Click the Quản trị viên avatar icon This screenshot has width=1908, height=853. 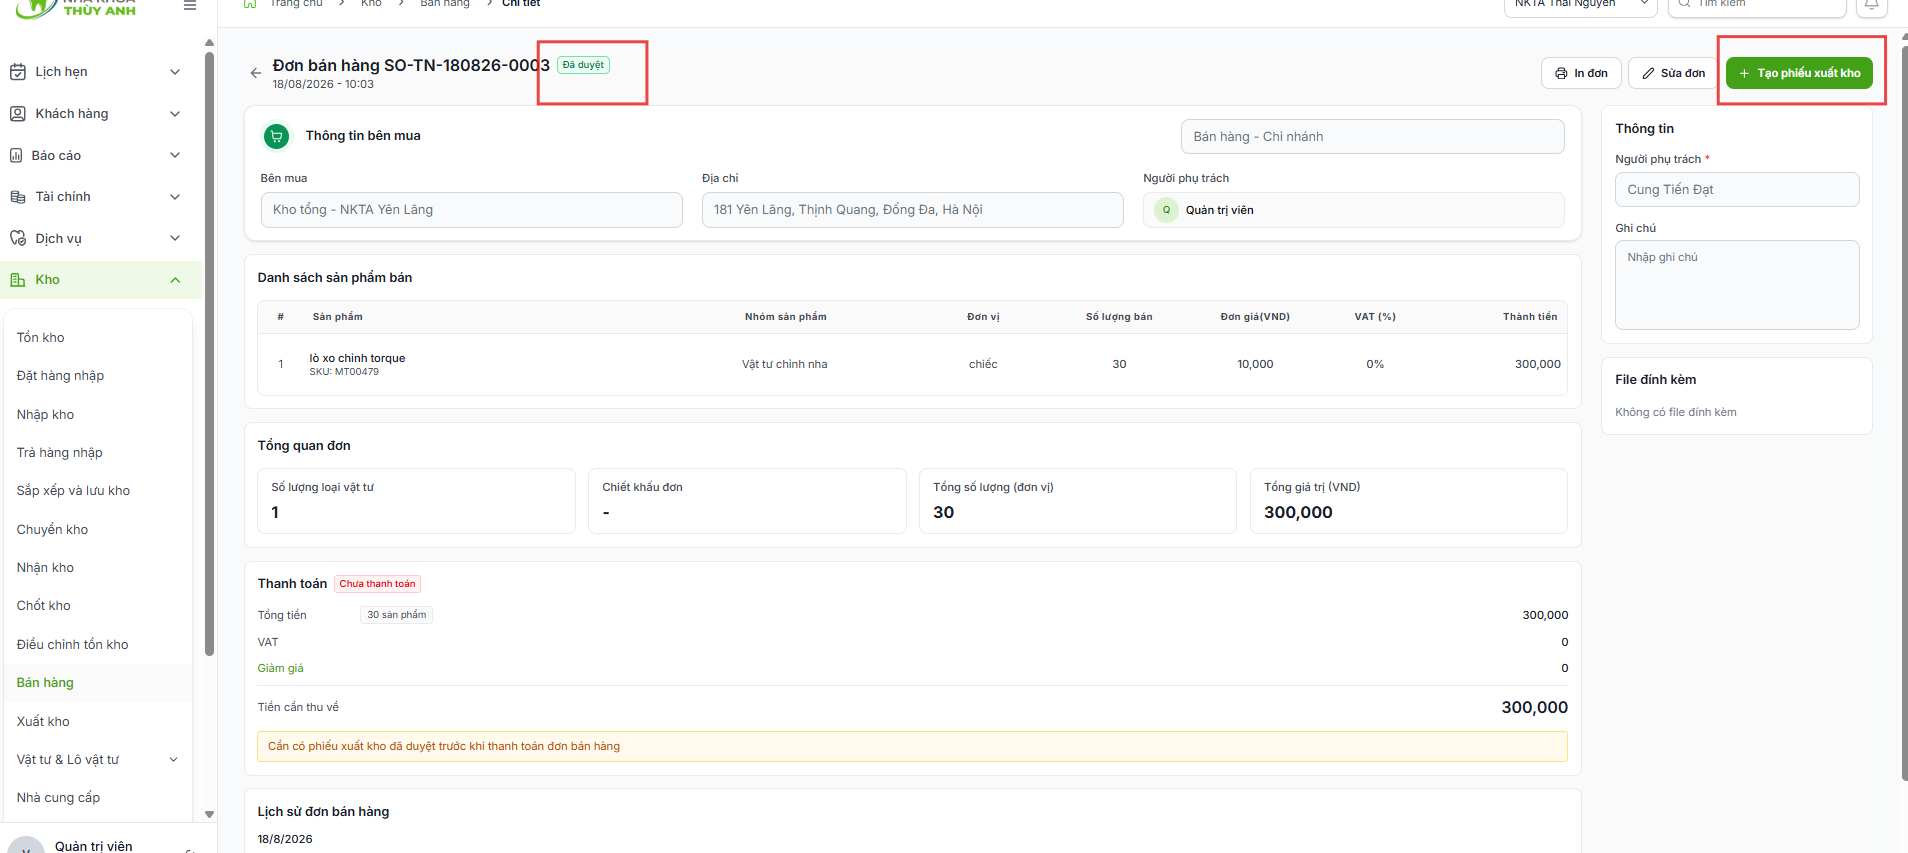(x=1166, y=210)
